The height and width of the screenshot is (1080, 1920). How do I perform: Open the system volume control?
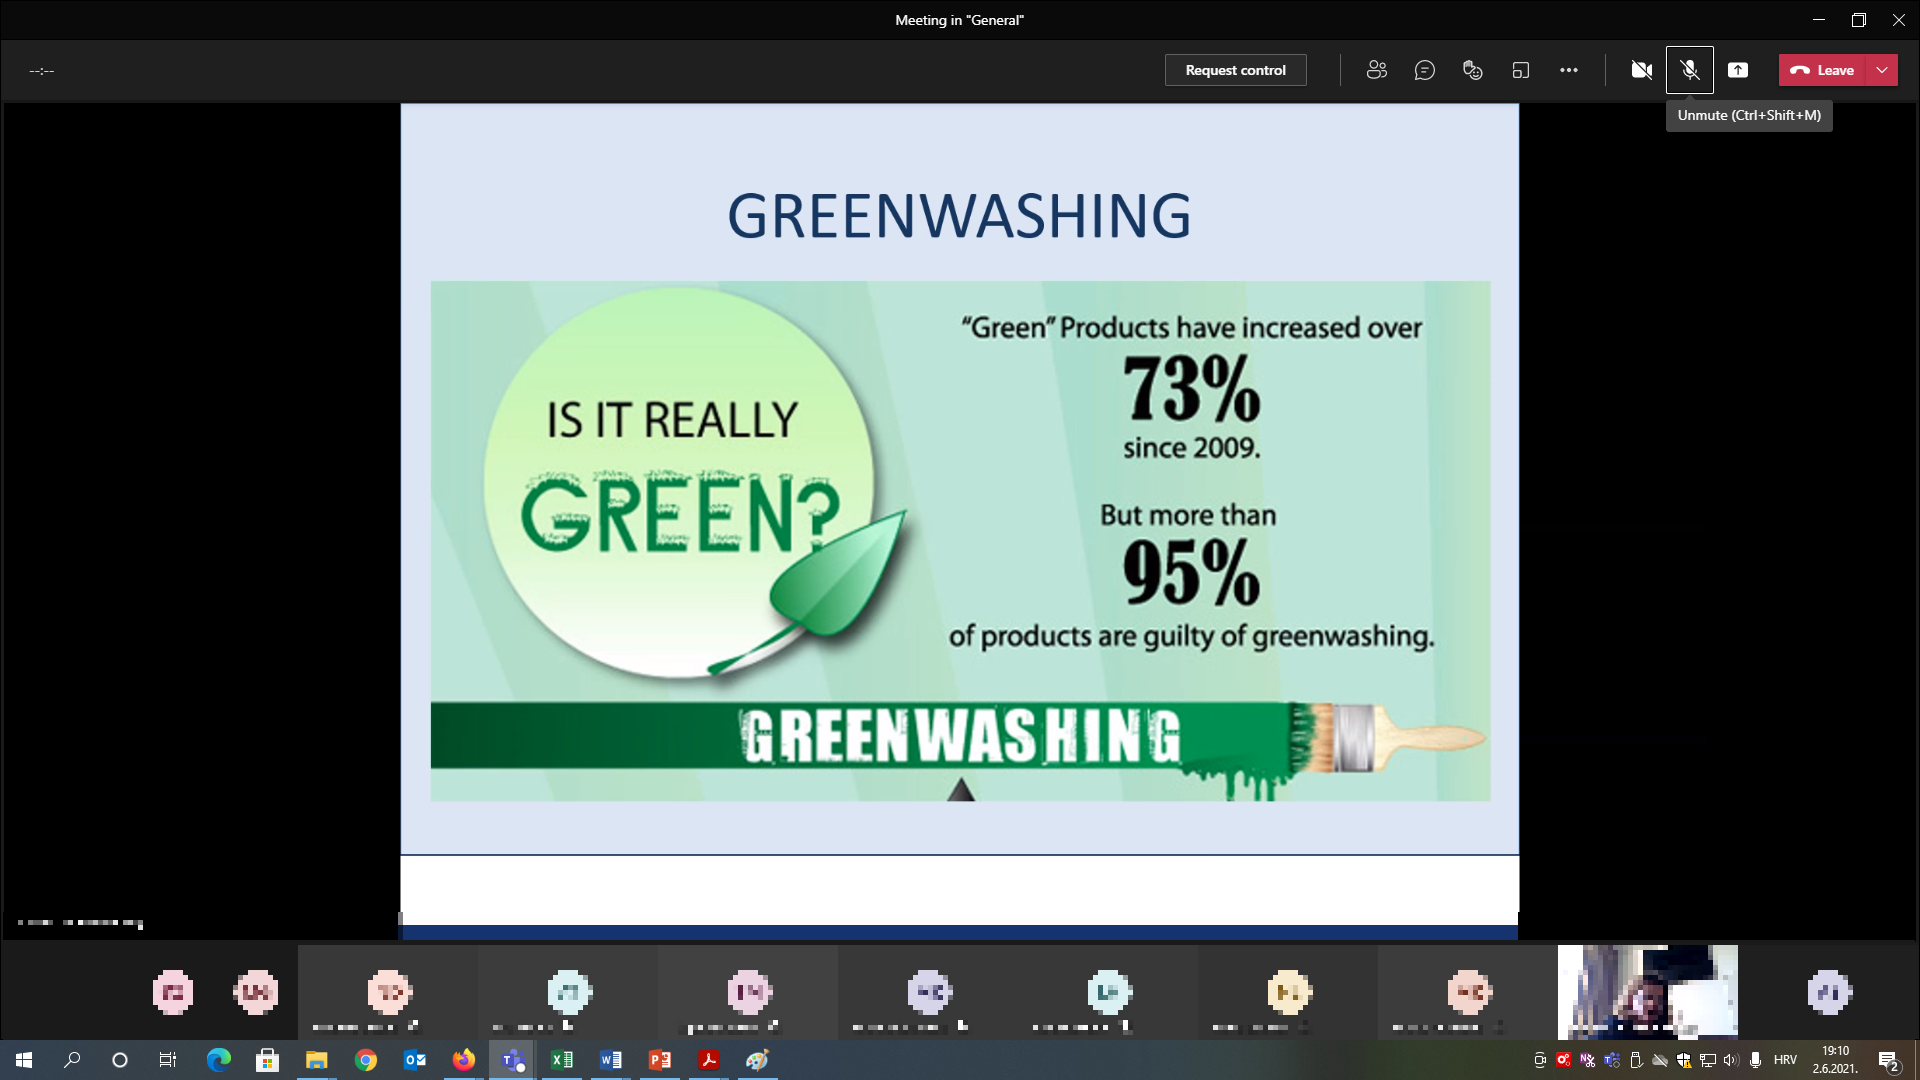1731,1060
